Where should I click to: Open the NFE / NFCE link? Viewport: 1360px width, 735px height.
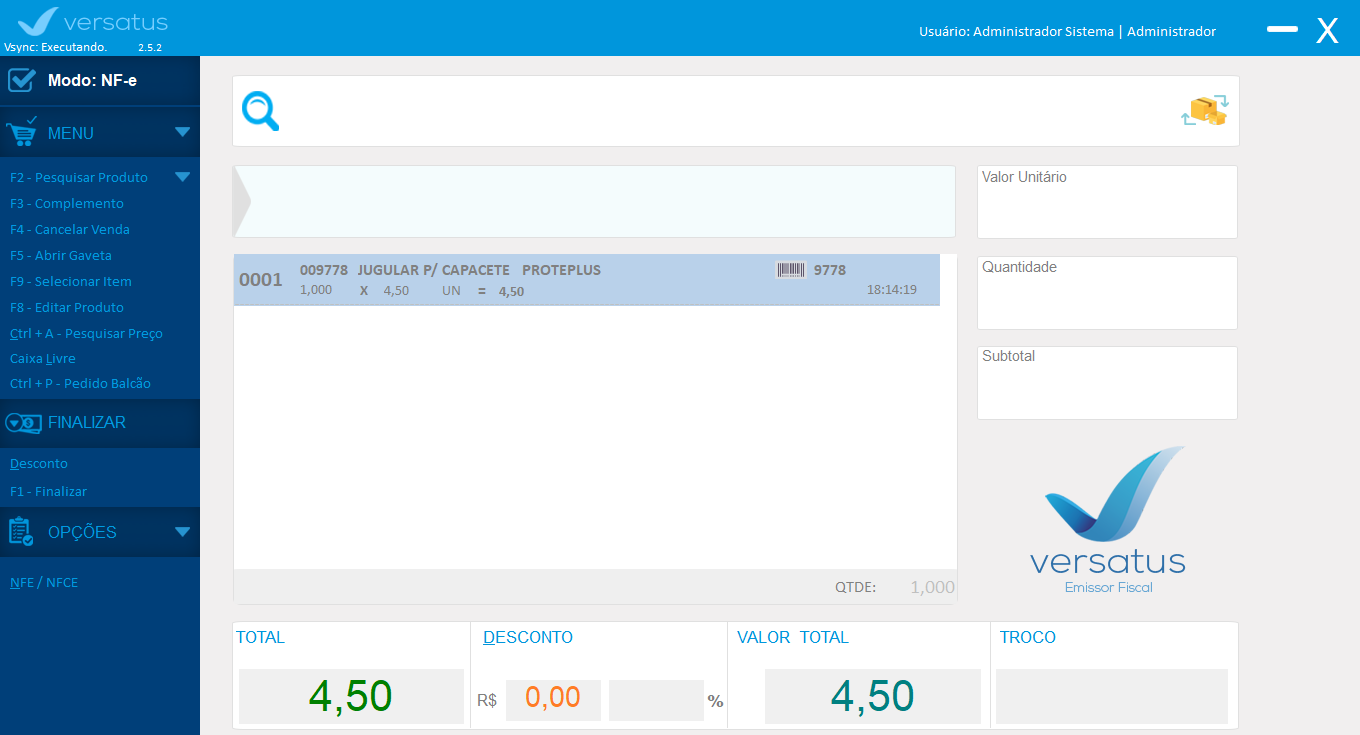tap(44, 582)
